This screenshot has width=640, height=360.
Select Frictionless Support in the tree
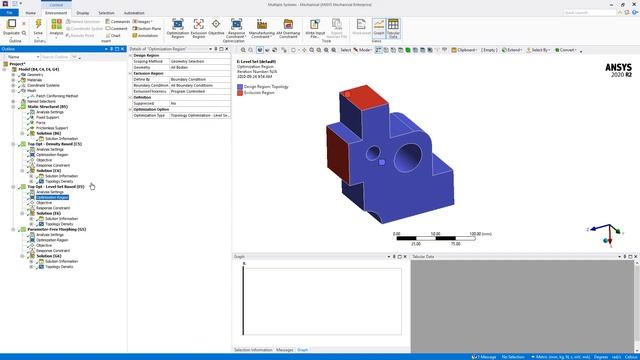52,128
